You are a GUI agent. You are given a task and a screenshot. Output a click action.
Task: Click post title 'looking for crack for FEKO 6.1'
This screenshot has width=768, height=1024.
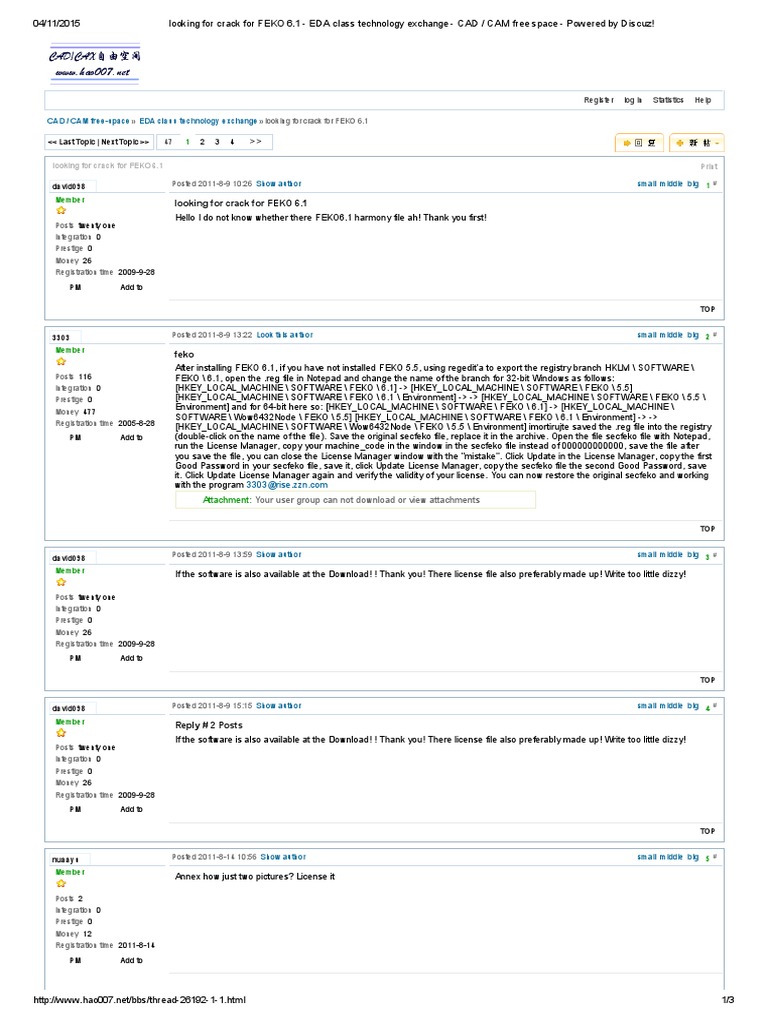coord(240,203)
